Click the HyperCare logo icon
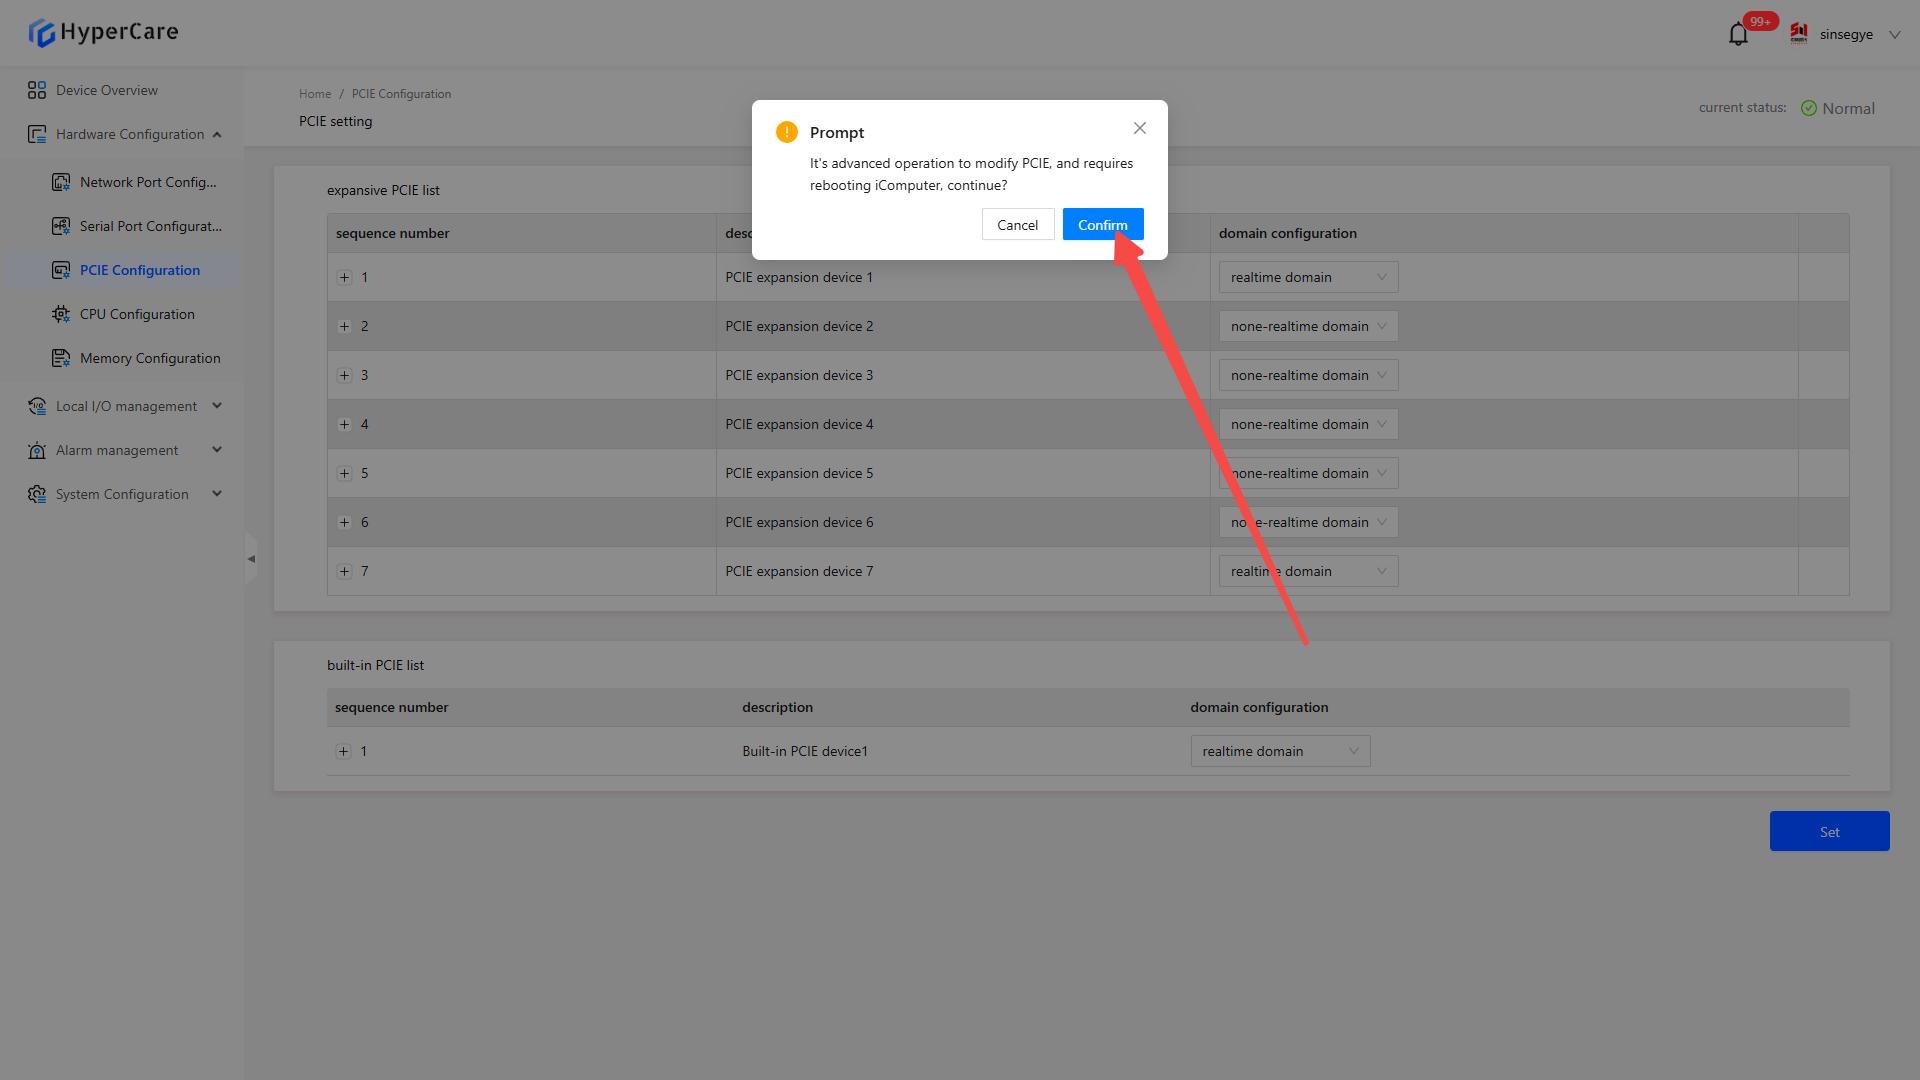 tap(41, 33)
